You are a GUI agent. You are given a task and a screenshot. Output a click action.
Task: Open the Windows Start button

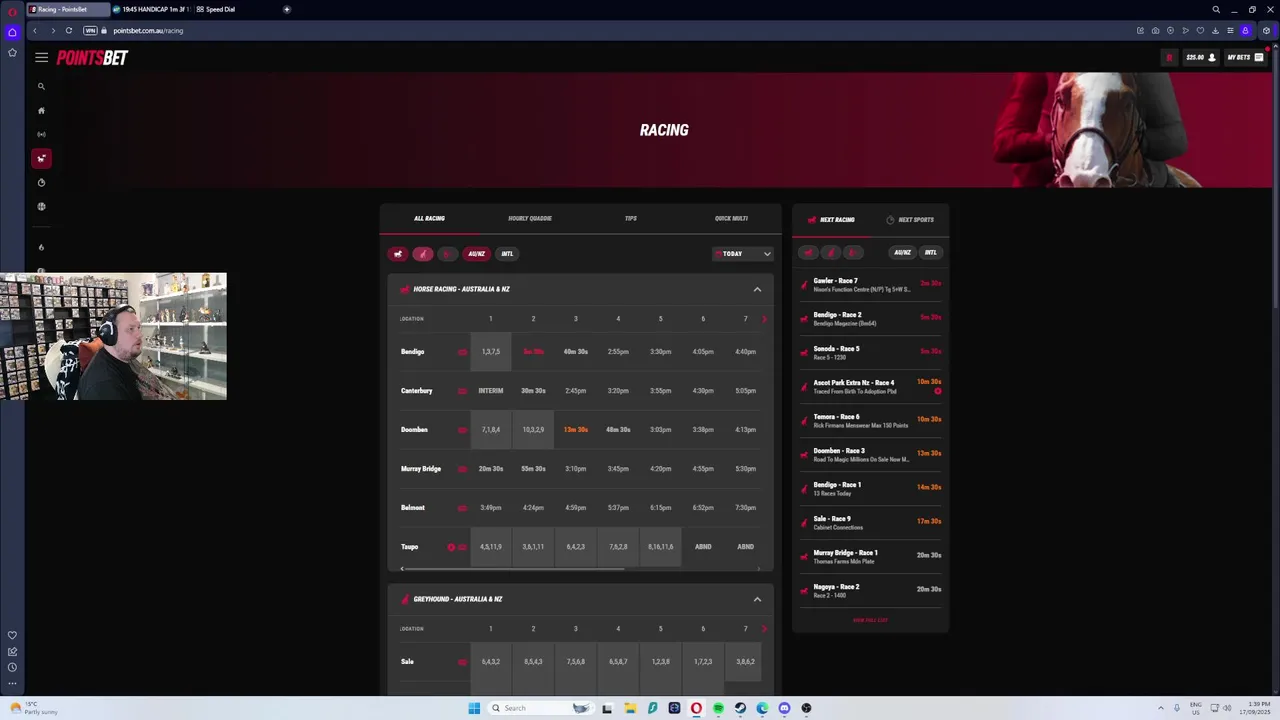(x=474, y=708)
